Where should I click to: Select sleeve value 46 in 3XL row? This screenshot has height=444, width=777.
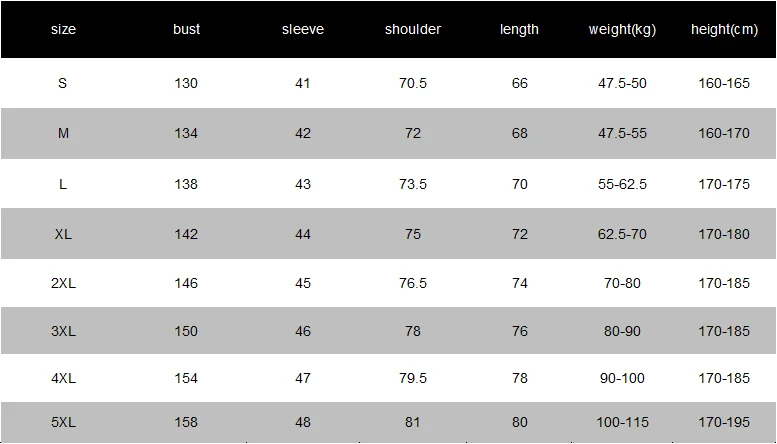303,331
